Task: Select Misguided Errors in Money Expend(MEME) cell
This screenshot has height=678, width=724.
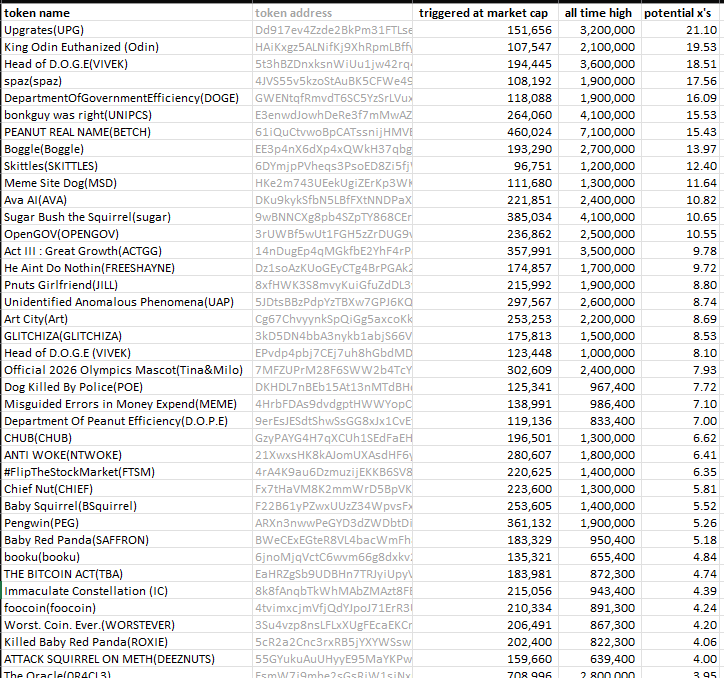Action: click(127, 404)
